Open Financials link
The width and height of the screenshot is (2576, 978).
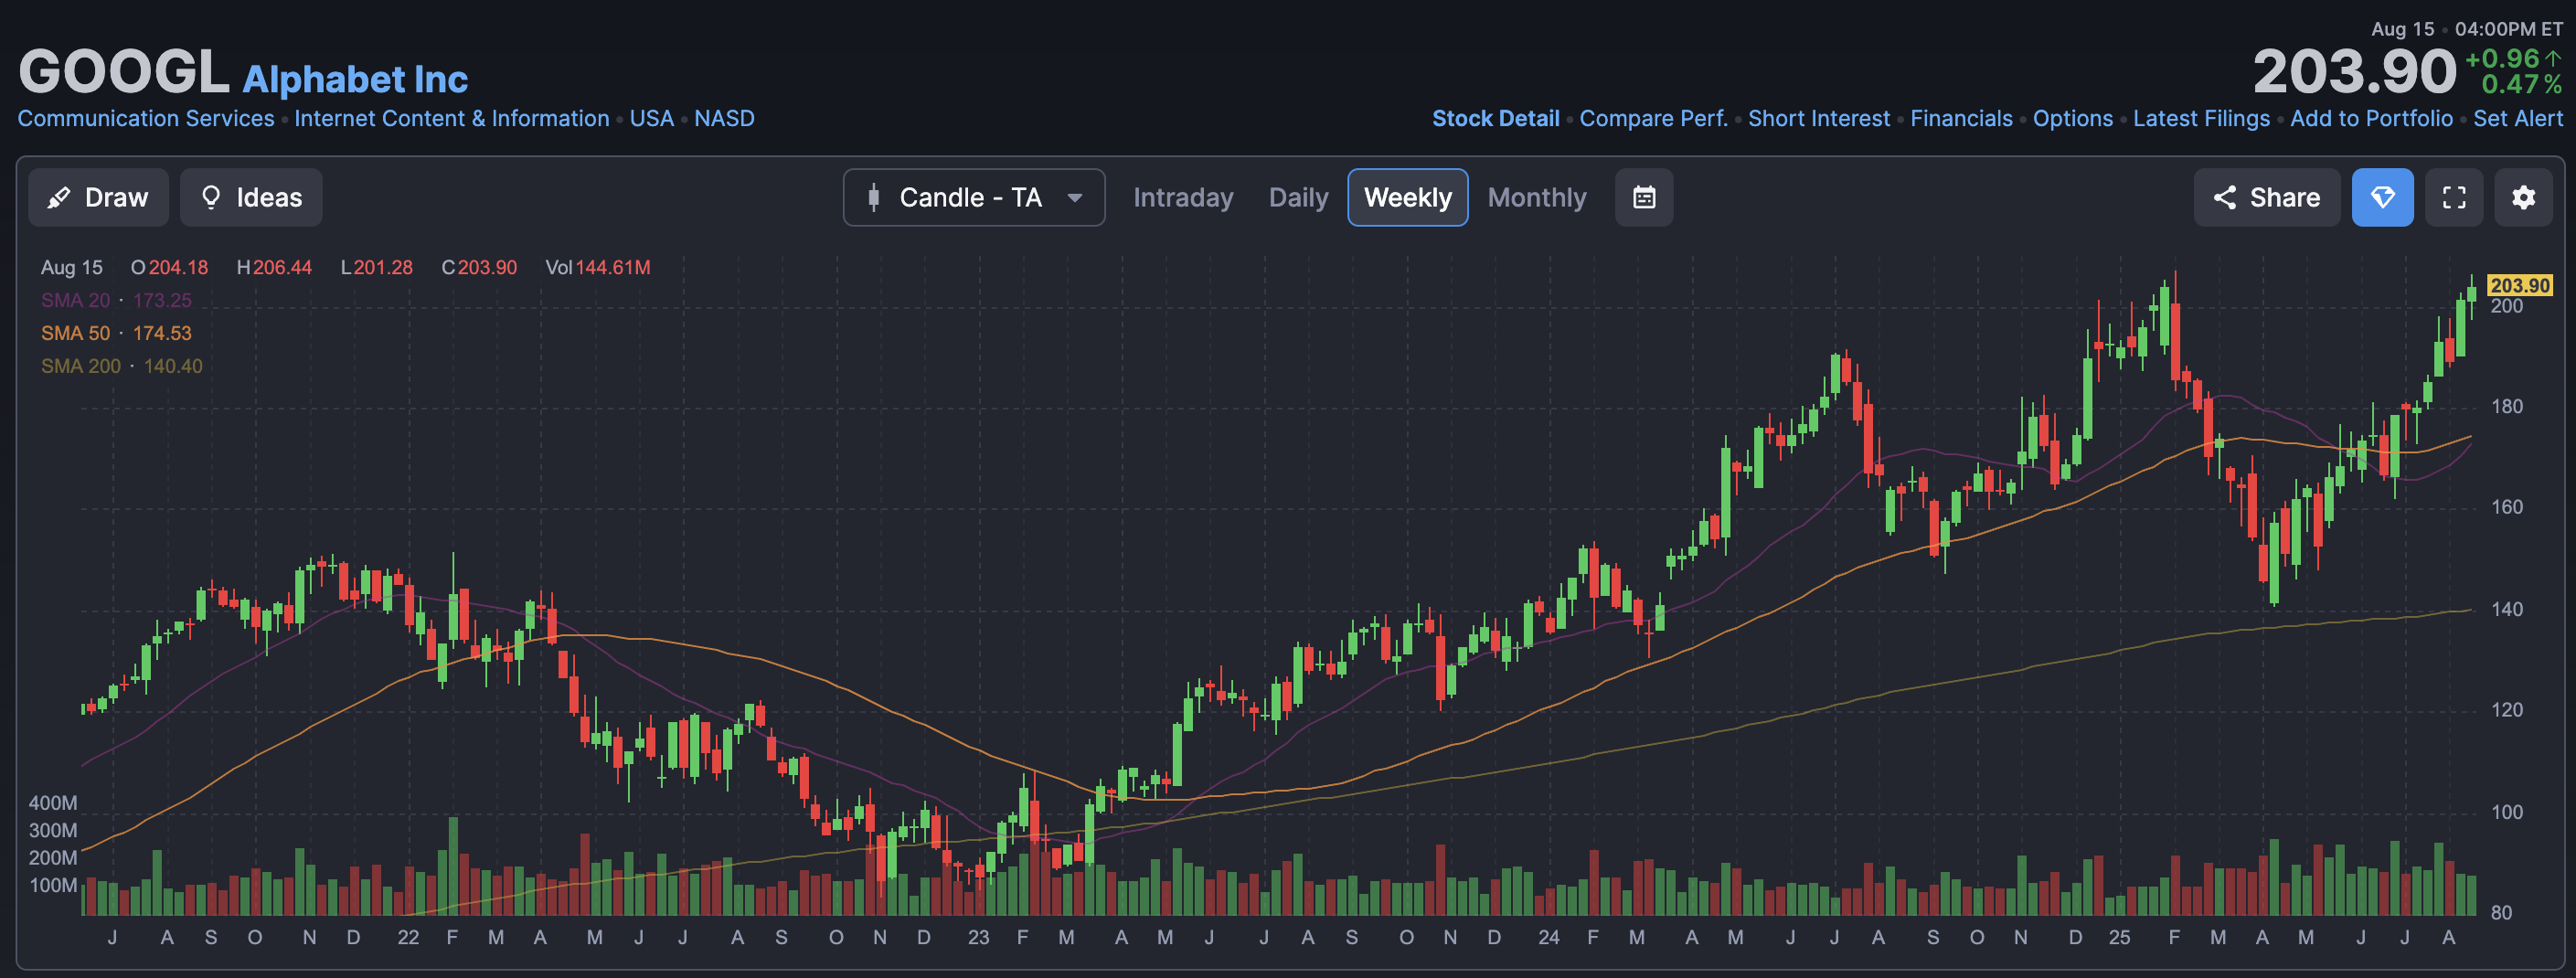(x=1961, y=118)
